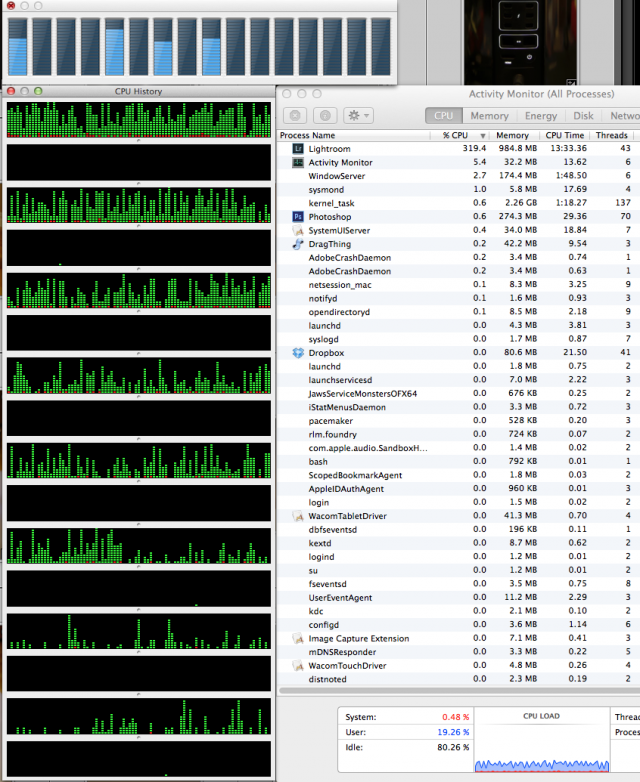The image size is (640, 782).
Task: Select the ScopedBookmarkAgent row
Action: coord(458,475)
